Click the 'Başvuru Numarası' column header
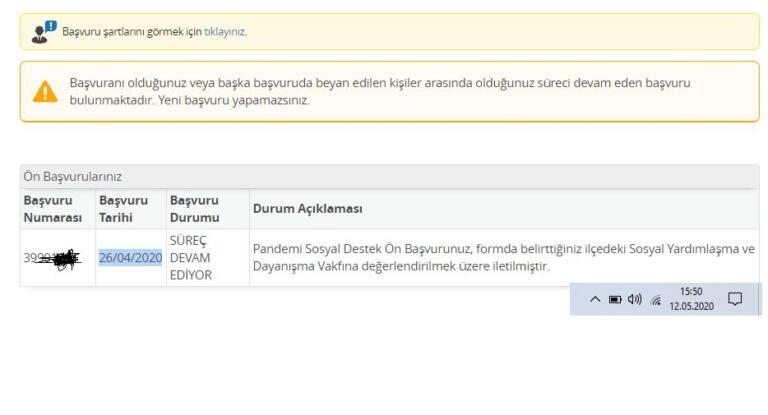The height and width of the screenshot is (415, 768). 52,208
